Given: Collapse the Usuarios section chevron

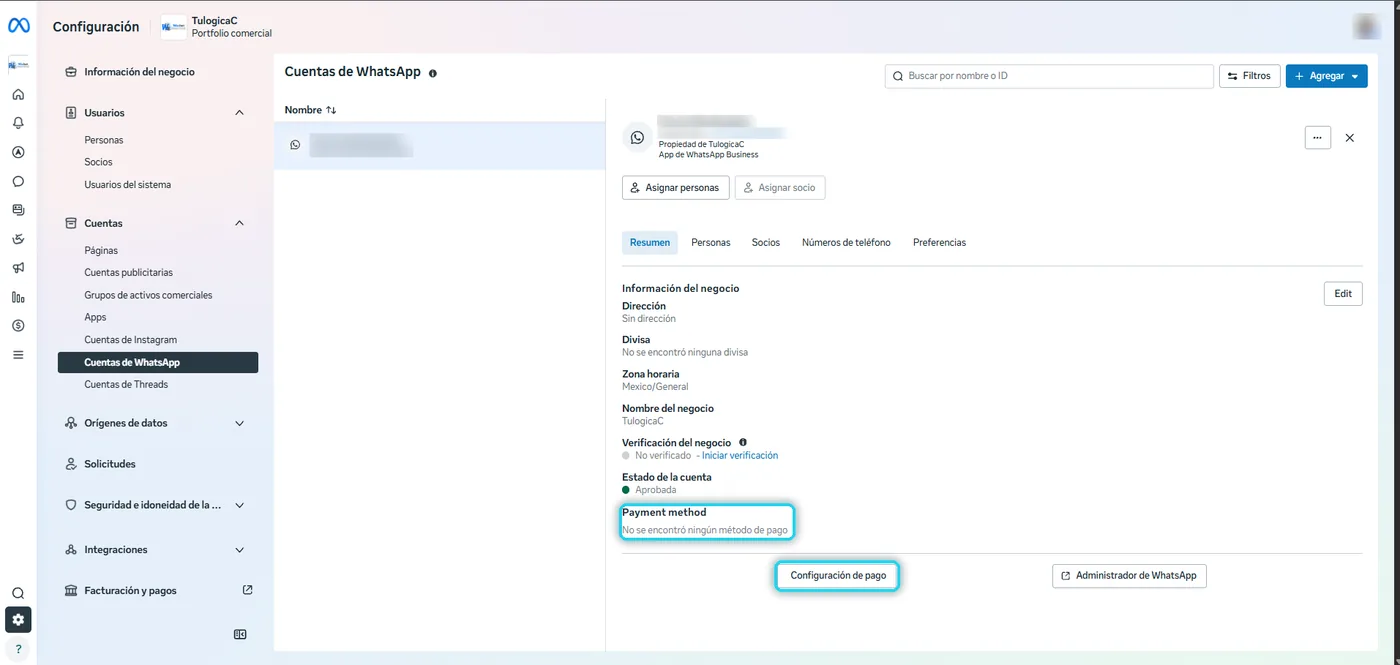Looking at the screenshot, I should coord(239,113).
